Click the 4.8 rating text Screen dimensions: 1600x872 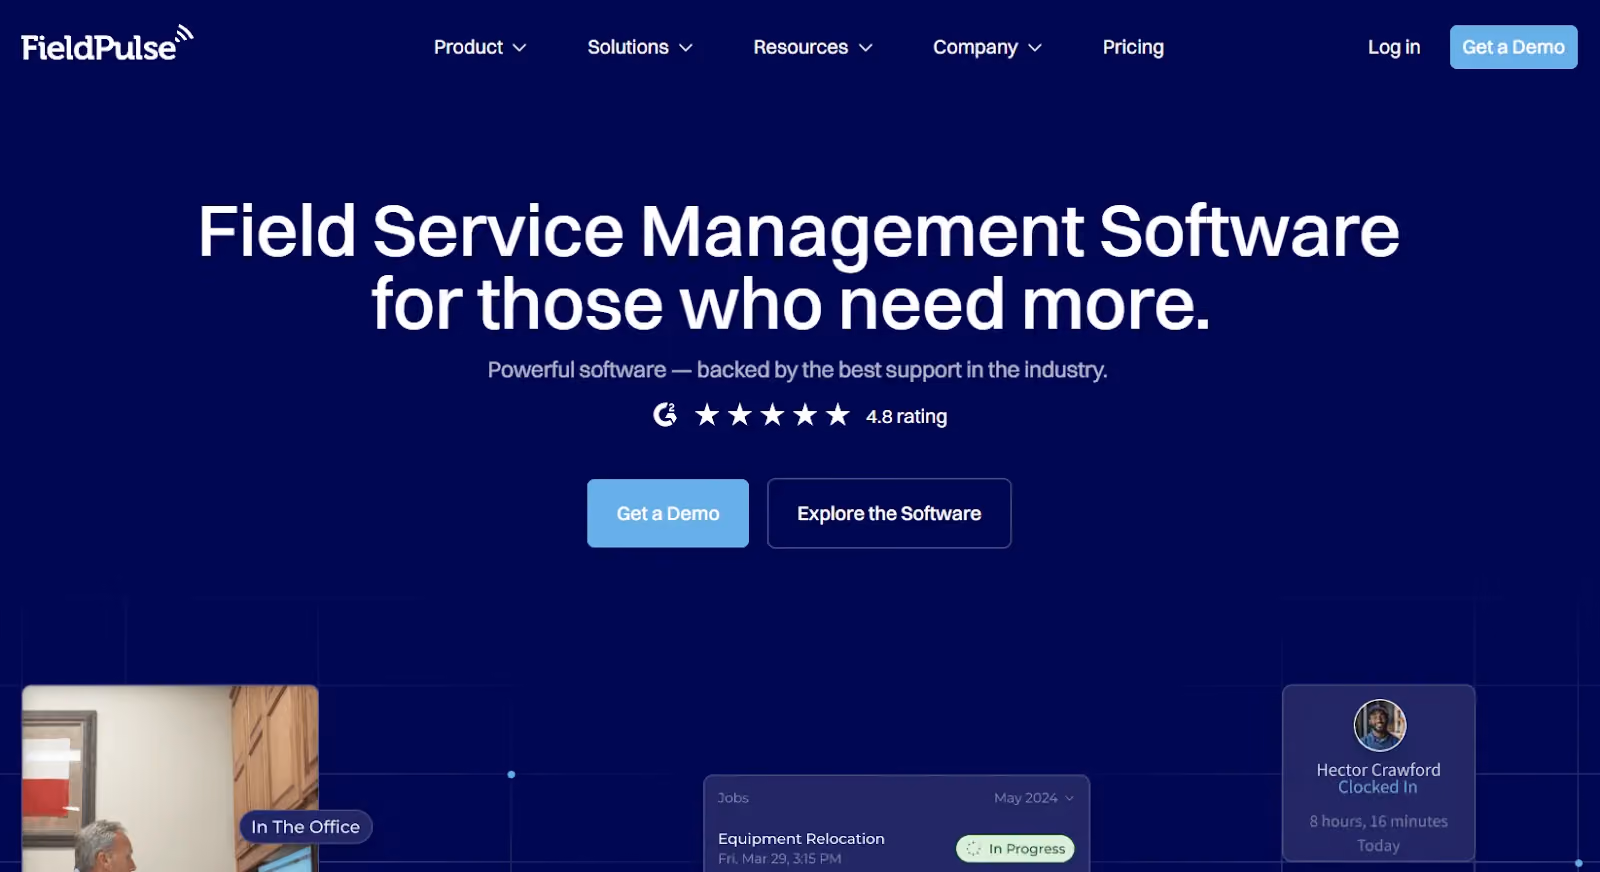906,416
